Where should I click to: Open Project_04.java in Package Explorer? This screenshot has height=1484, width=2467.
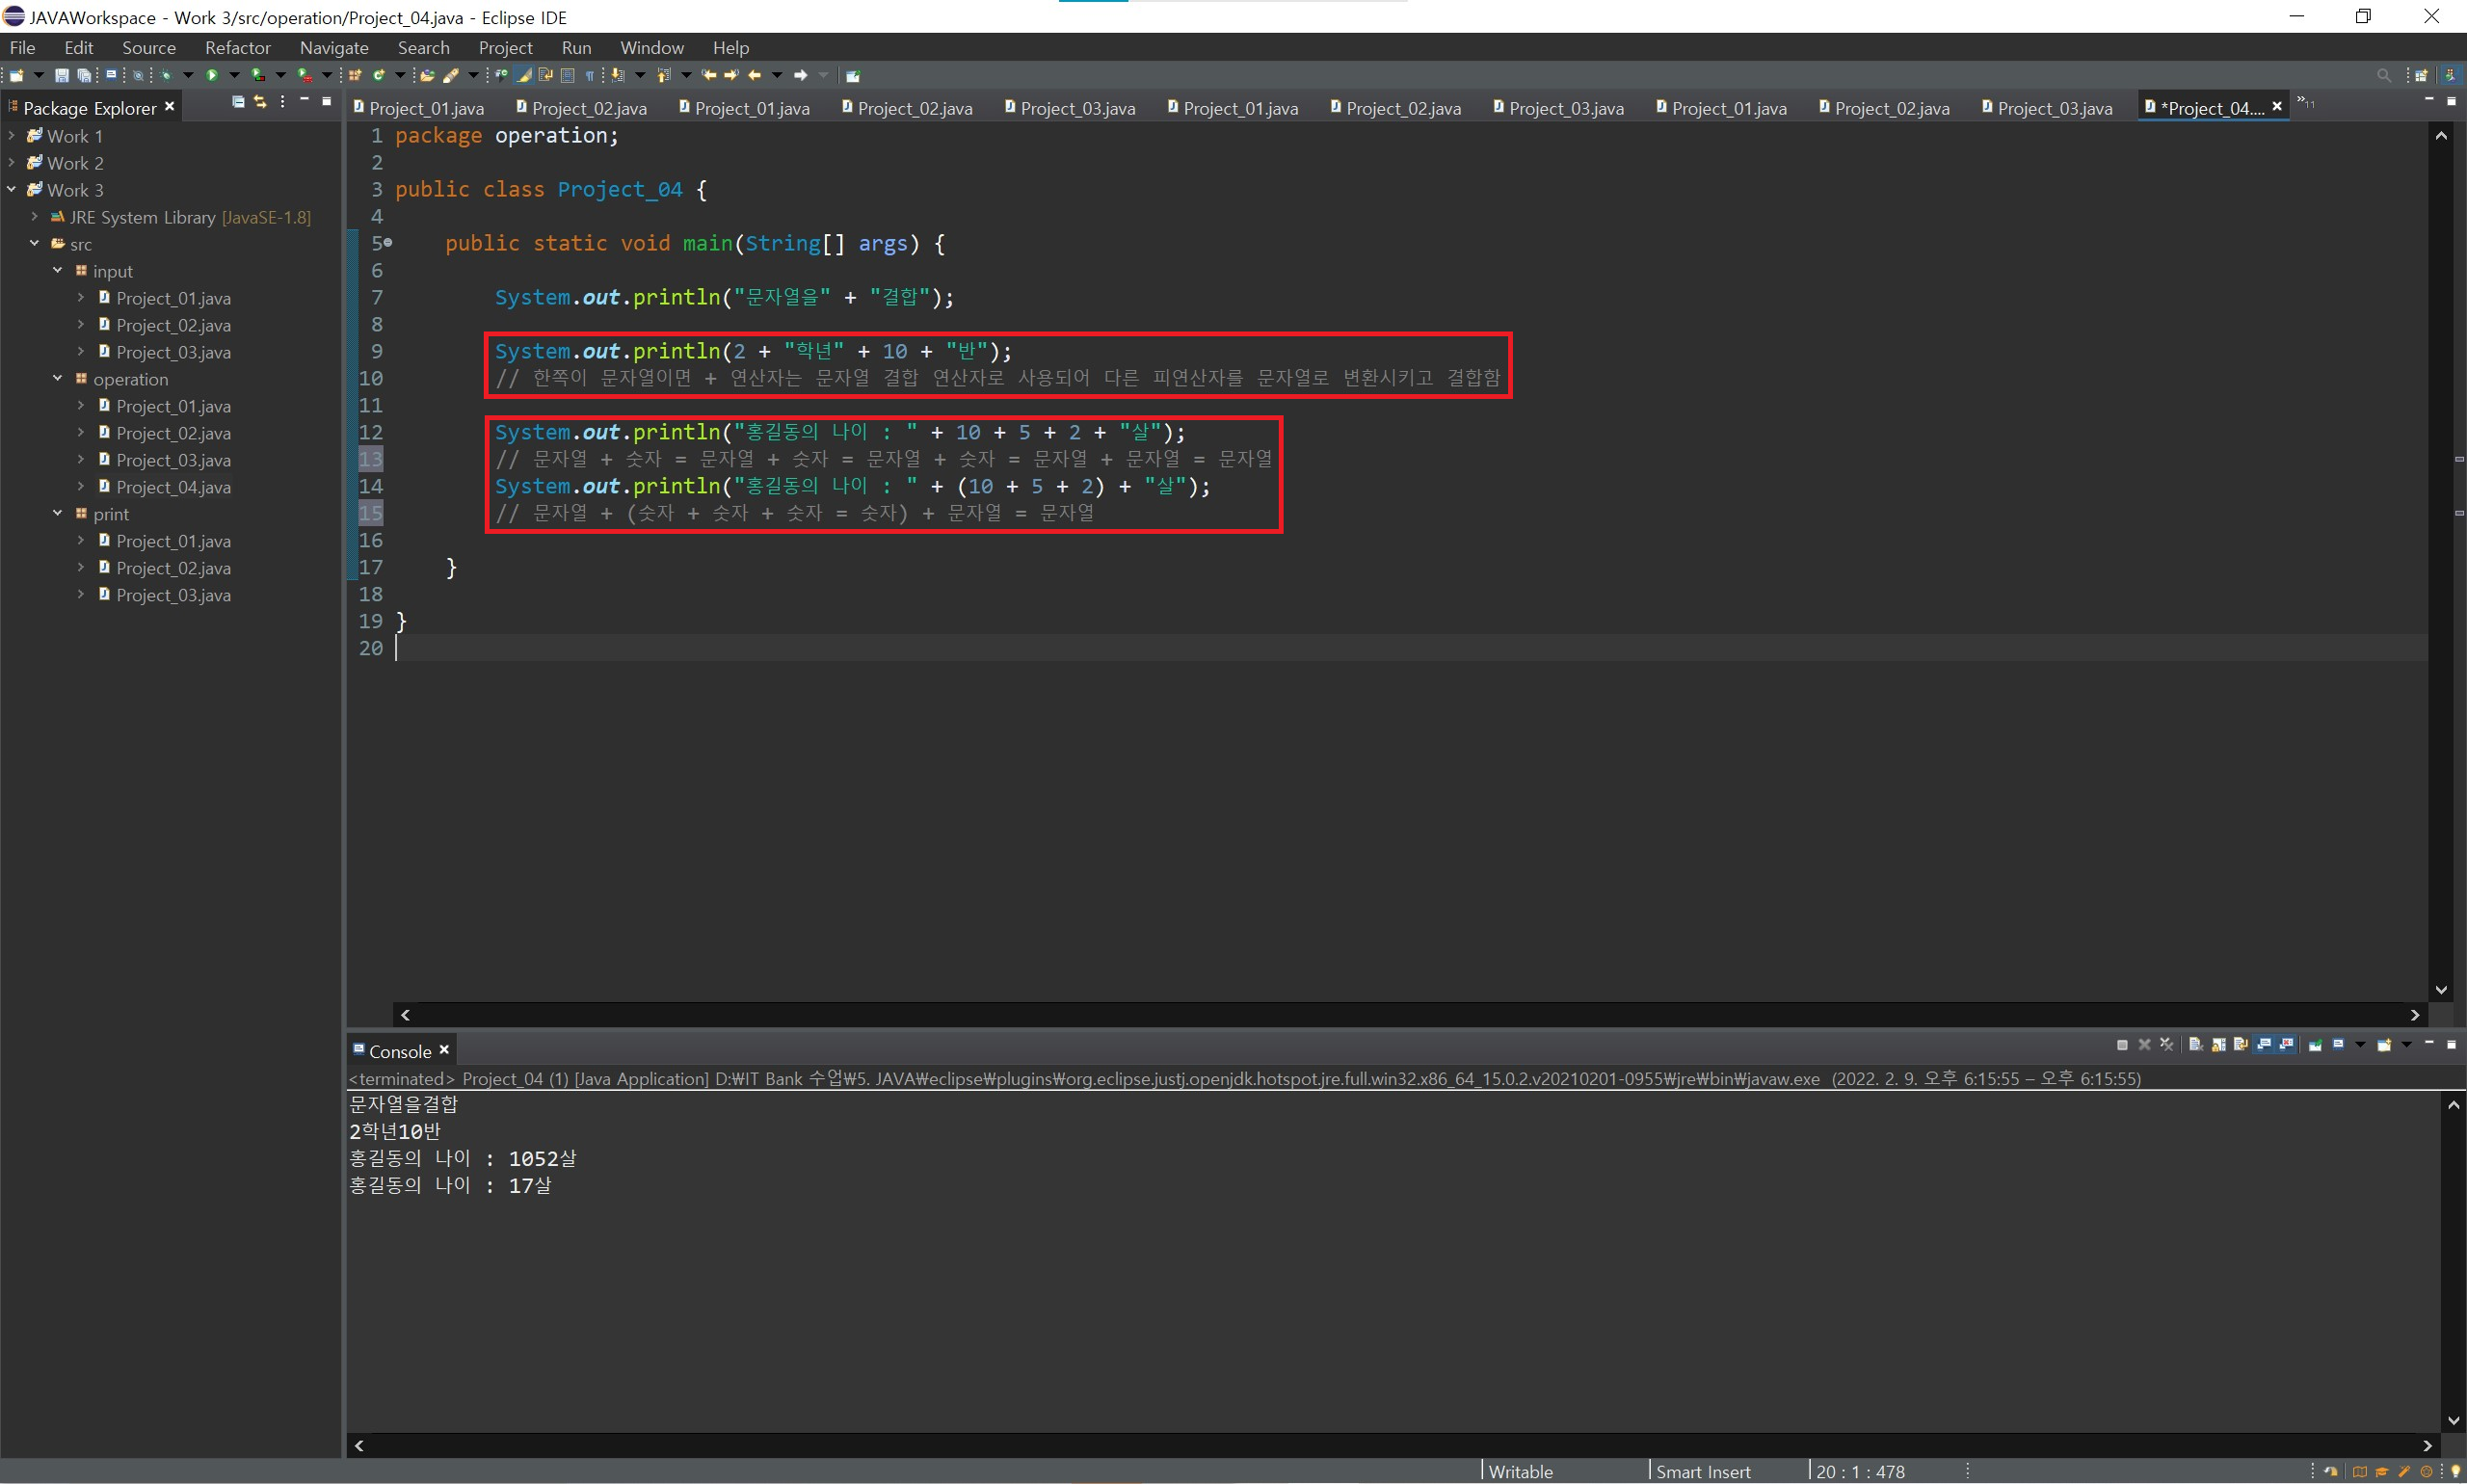[x=173, y=487]
